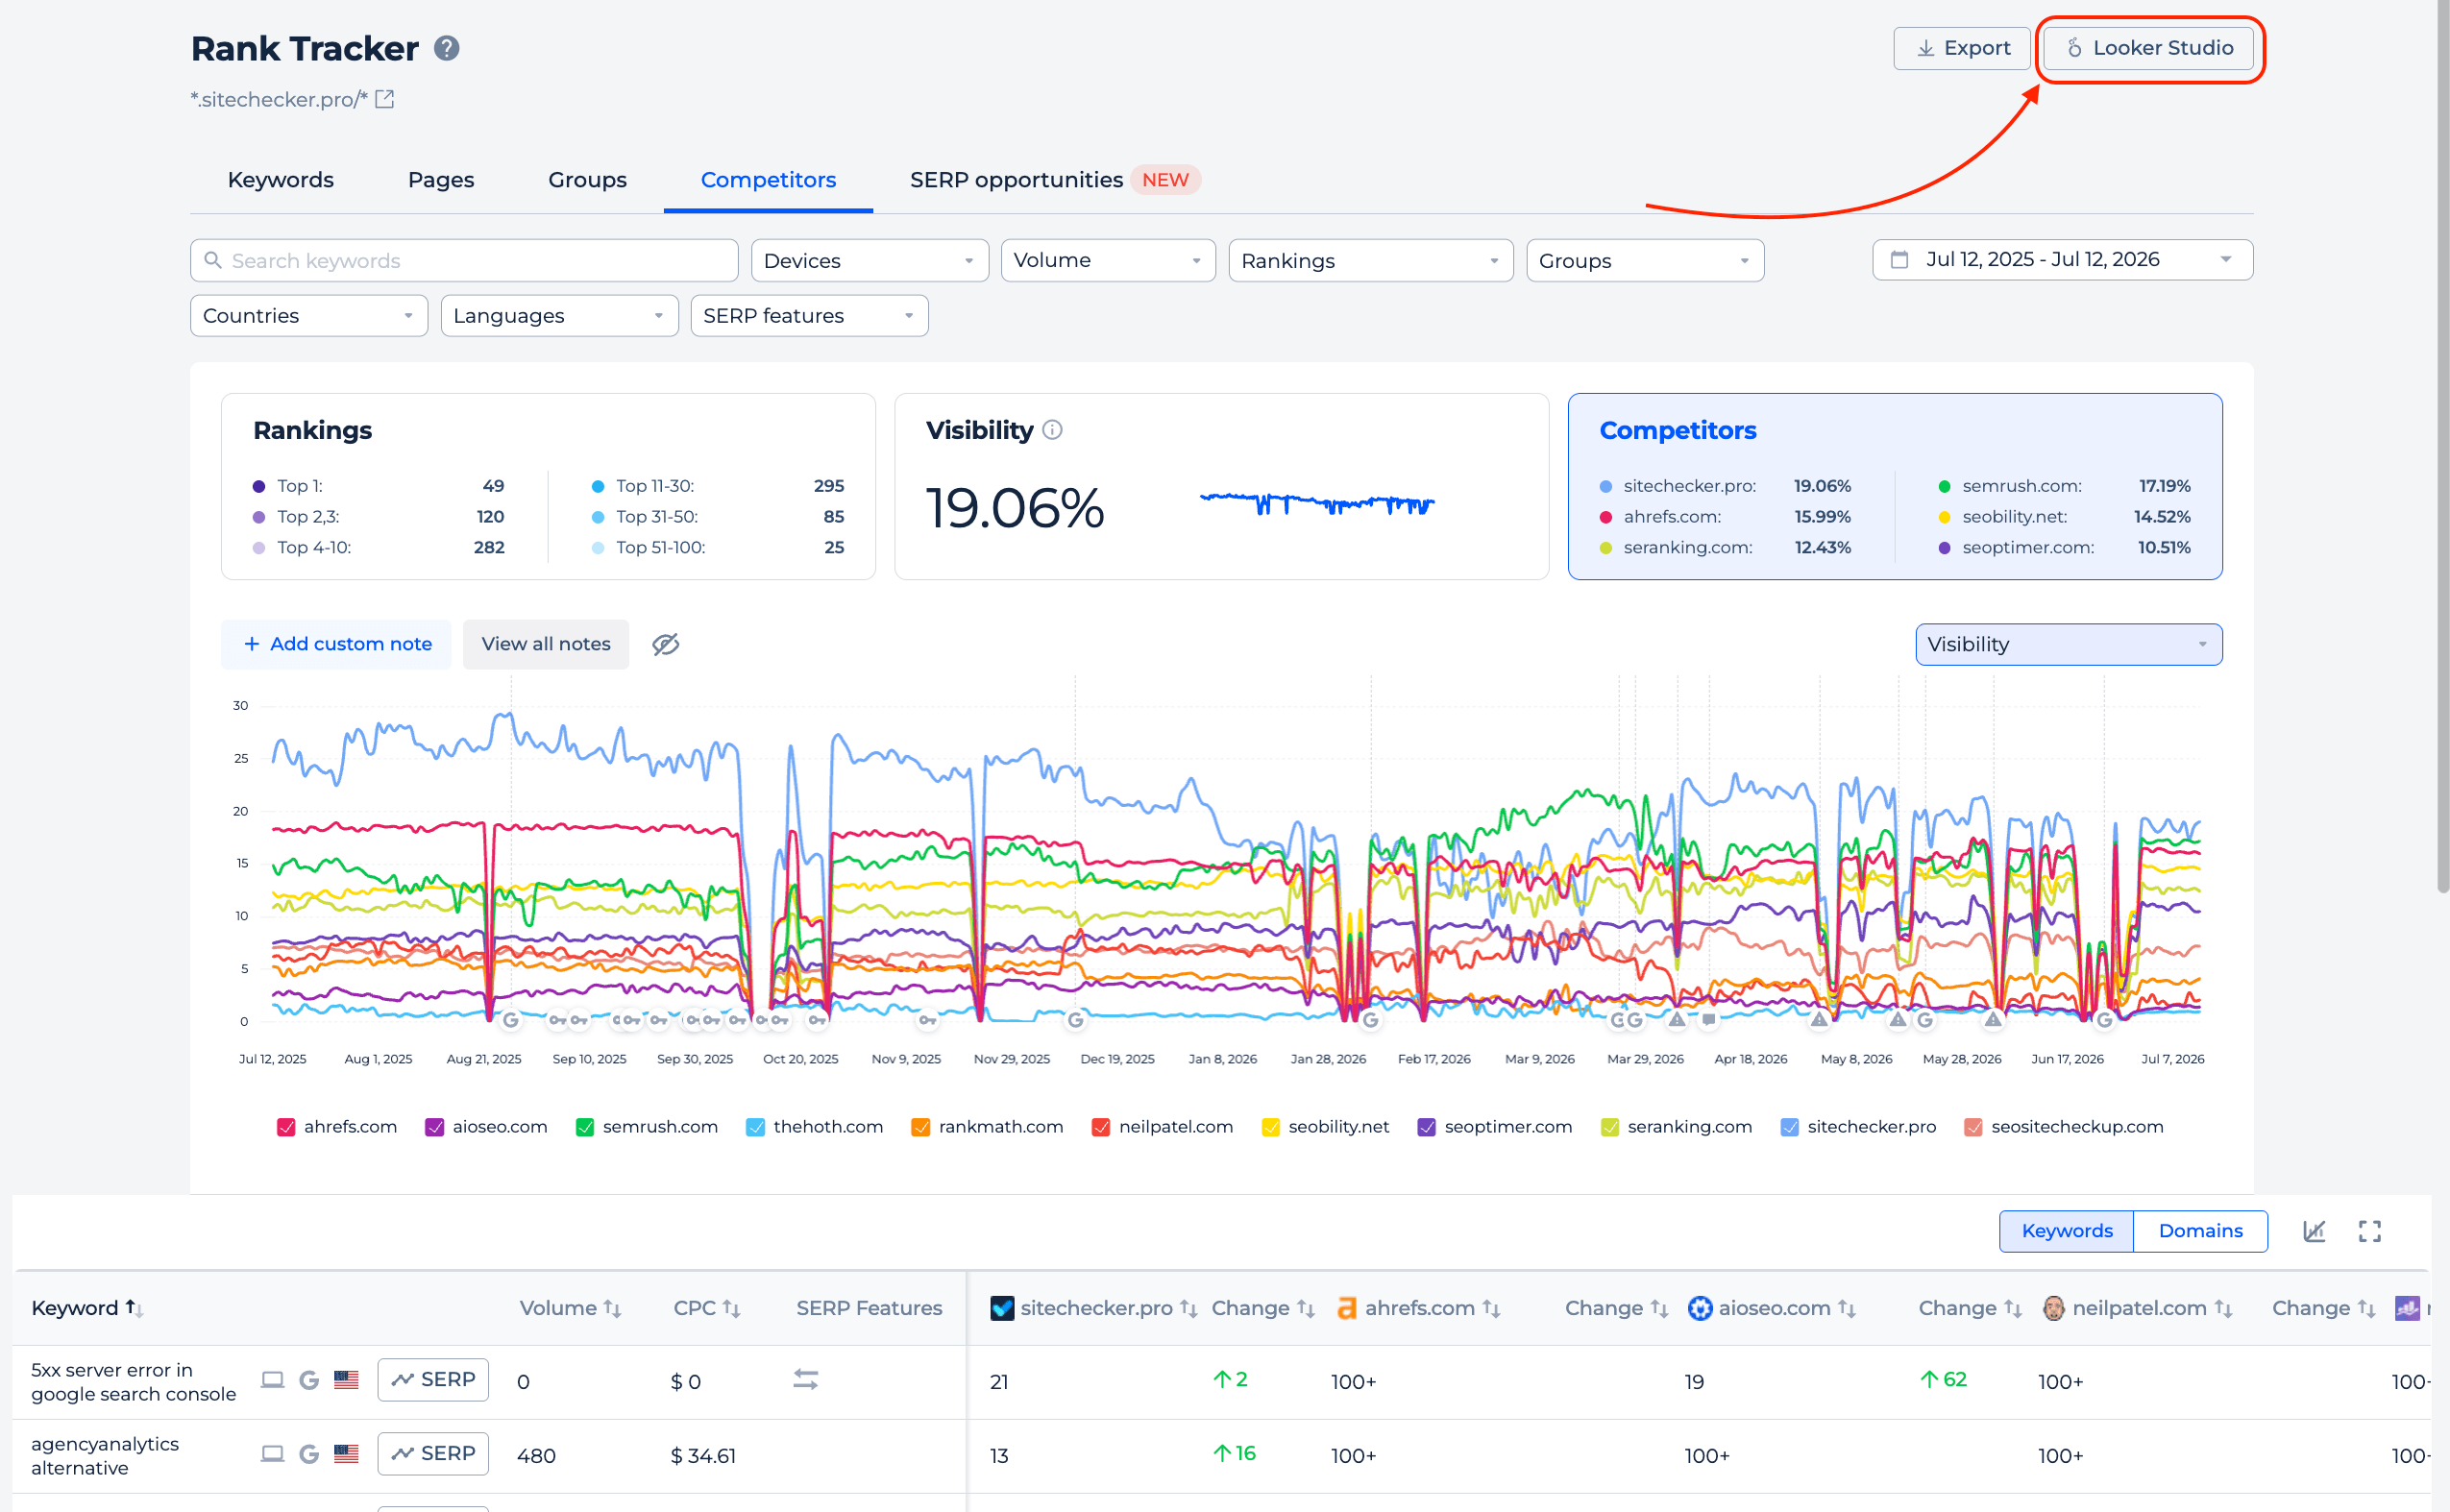Image resolution: width=2450 pixels, height=1512 pixels.
Task: Switch to the Keywords tab
Action: [280, 180]
